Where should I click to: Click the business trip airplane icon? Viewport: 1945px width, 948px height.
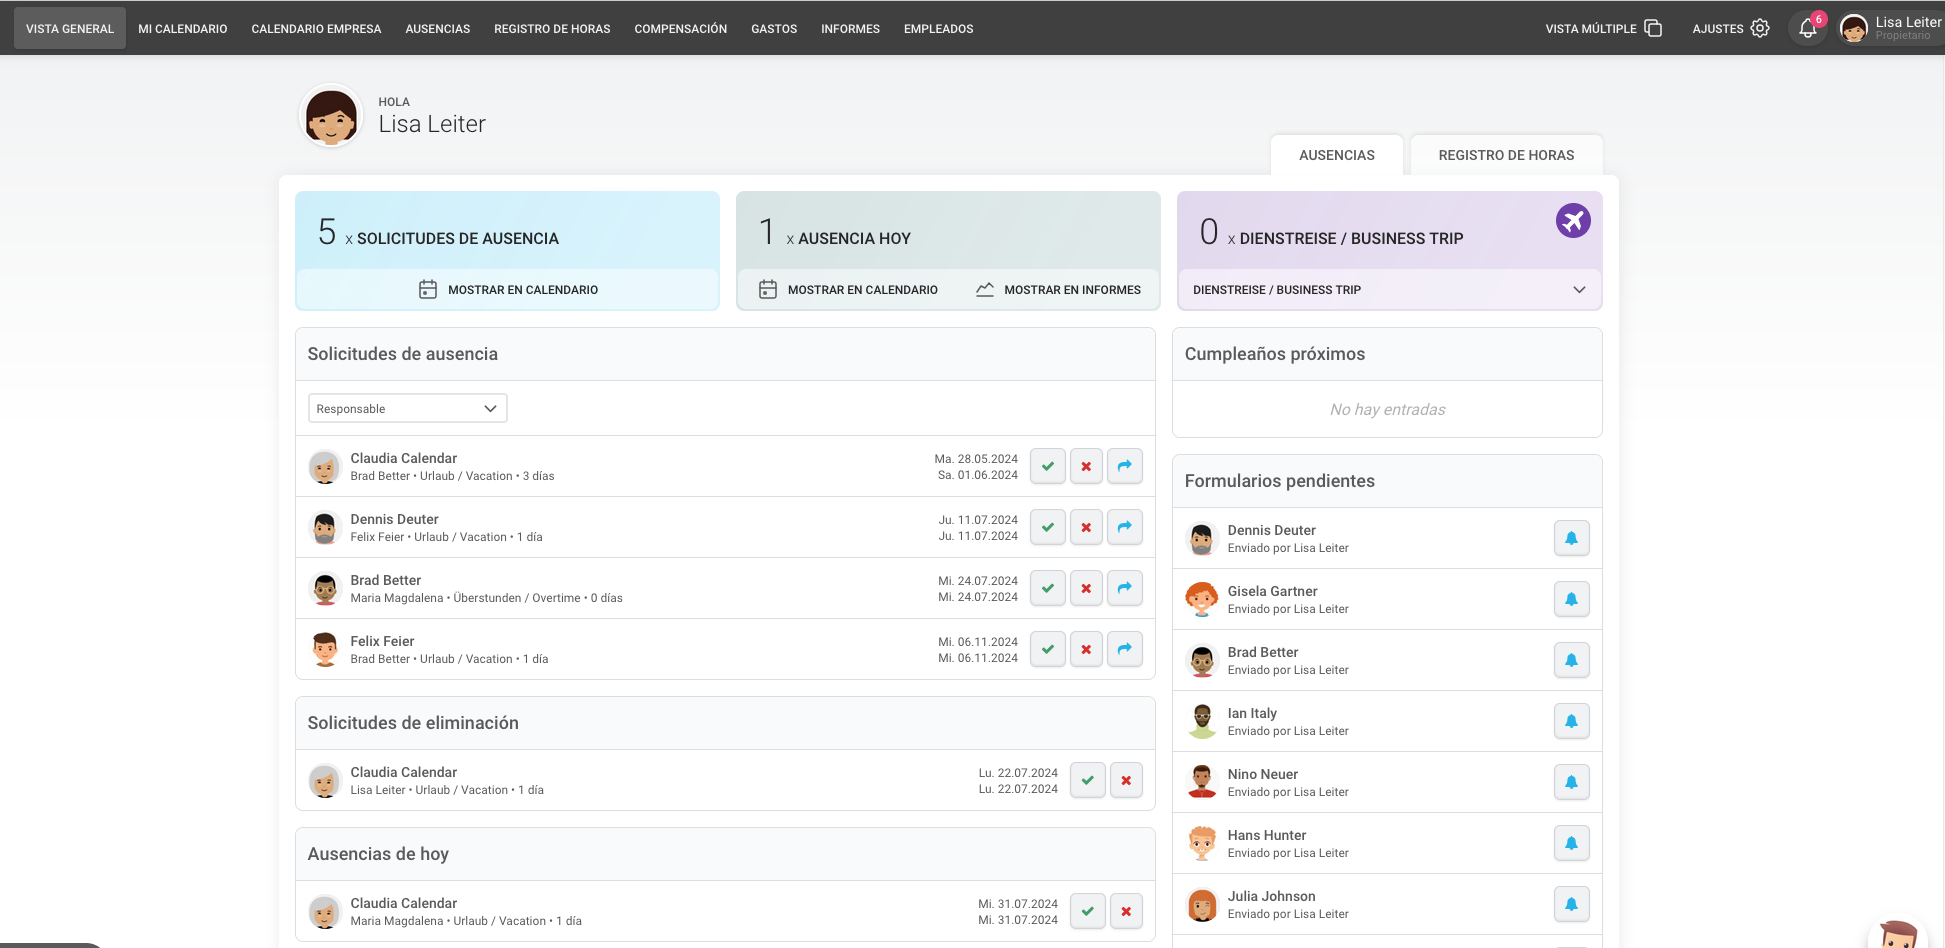1573,220
